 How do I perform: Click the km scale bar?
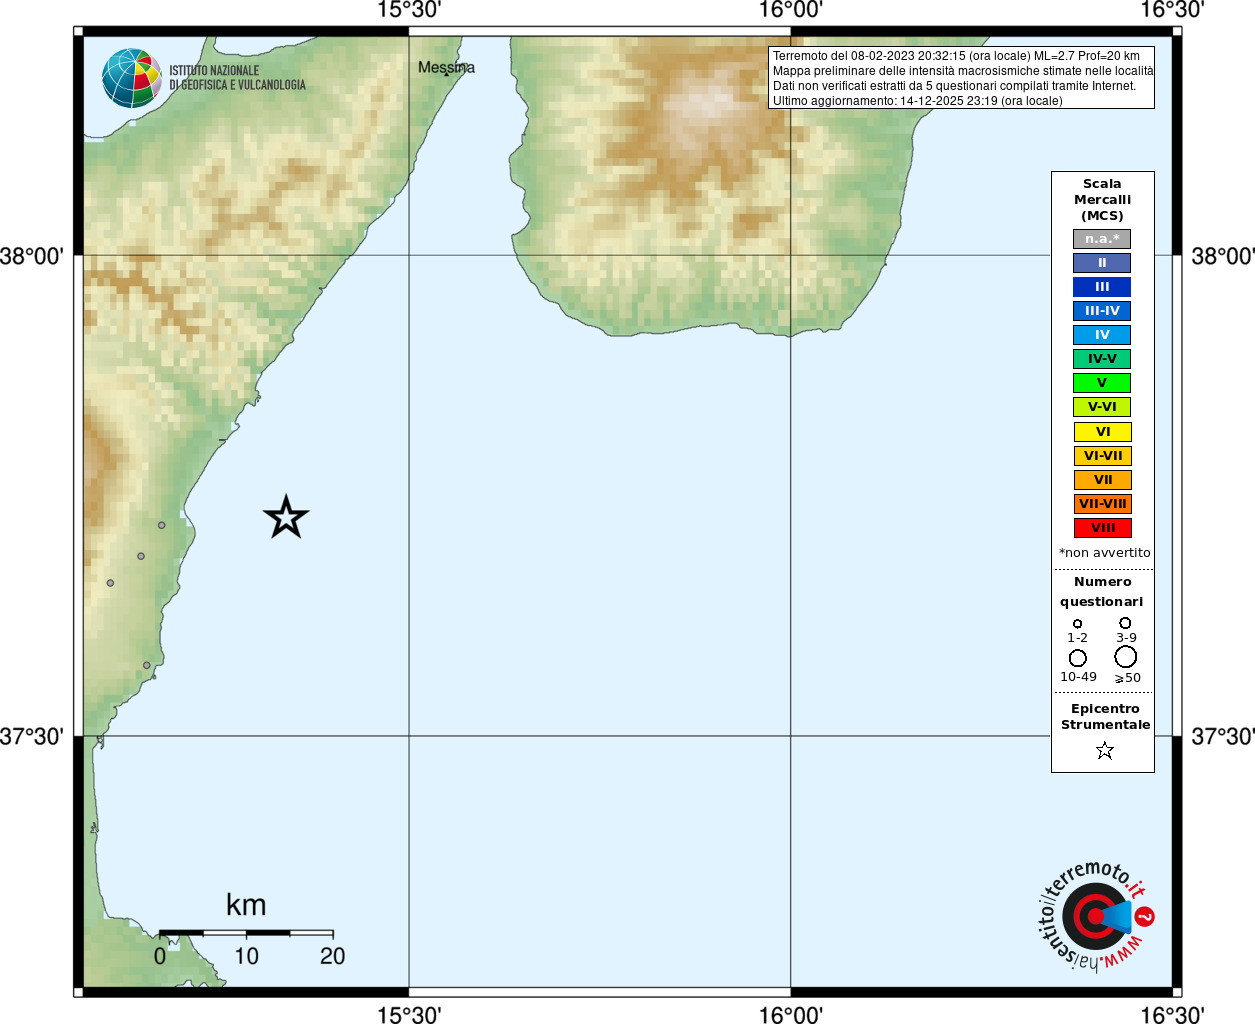tap(246, 933)
